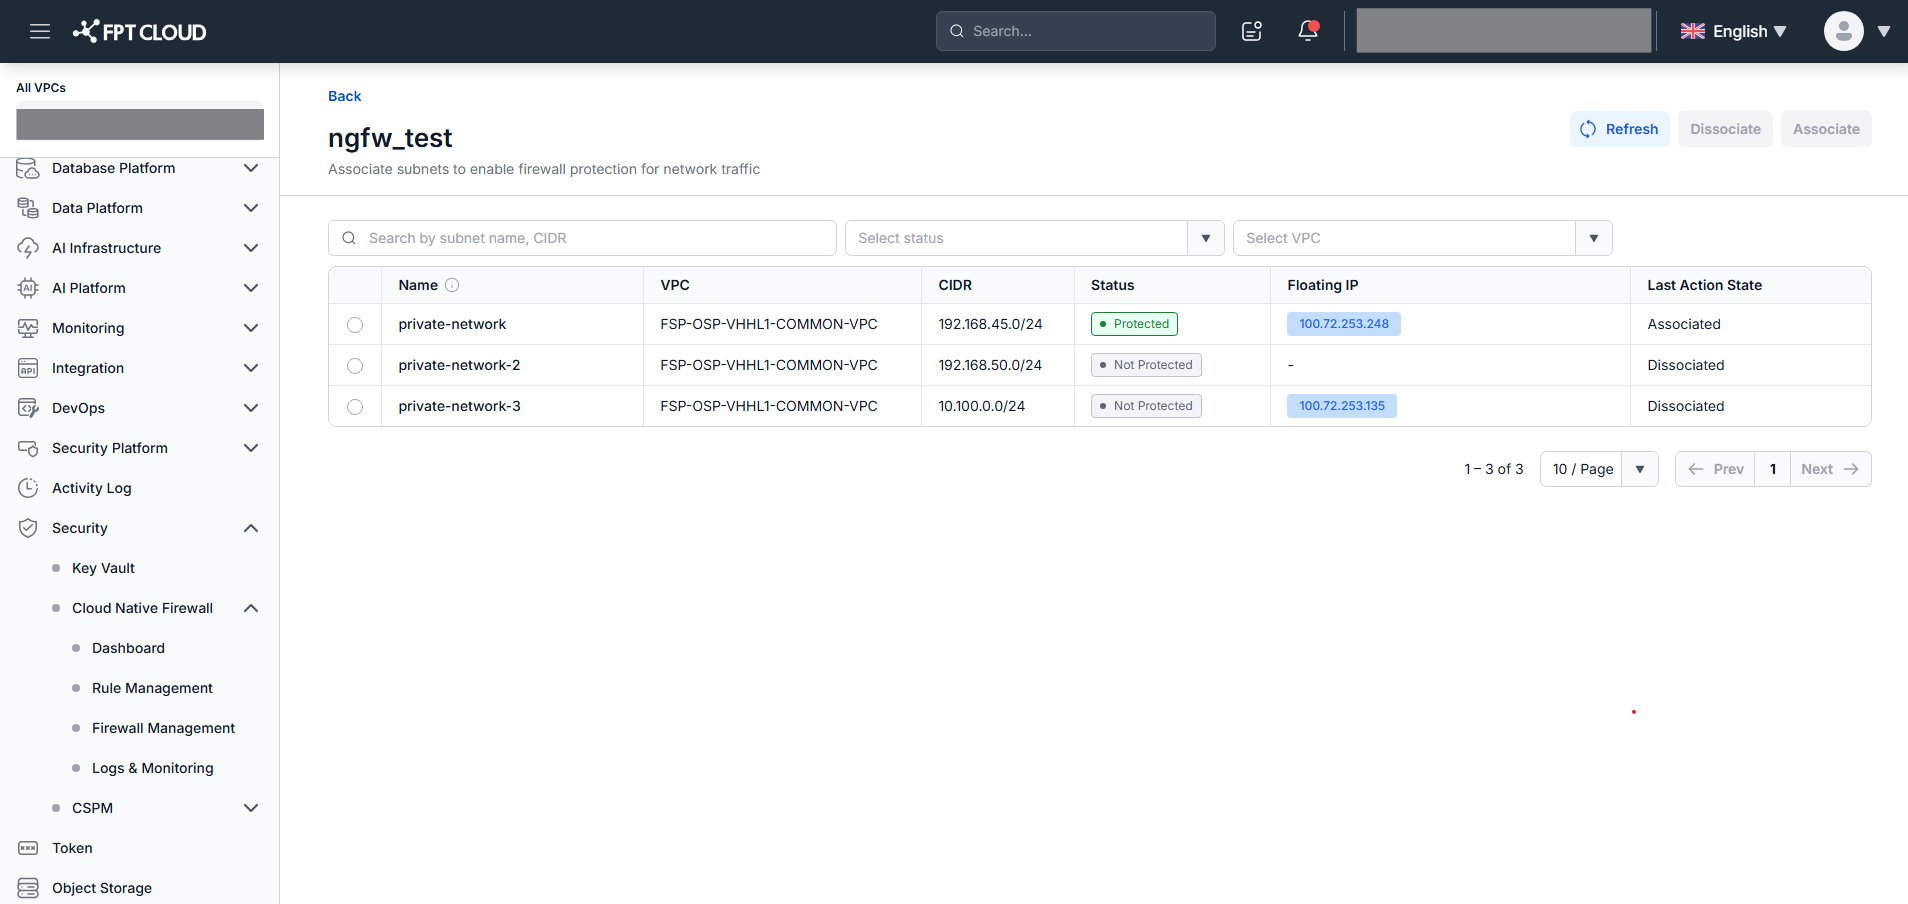Expand the Database Platform menu chevron
Image resolution: width=1908 pixels, height=904 pixels.
pos(251,168)
